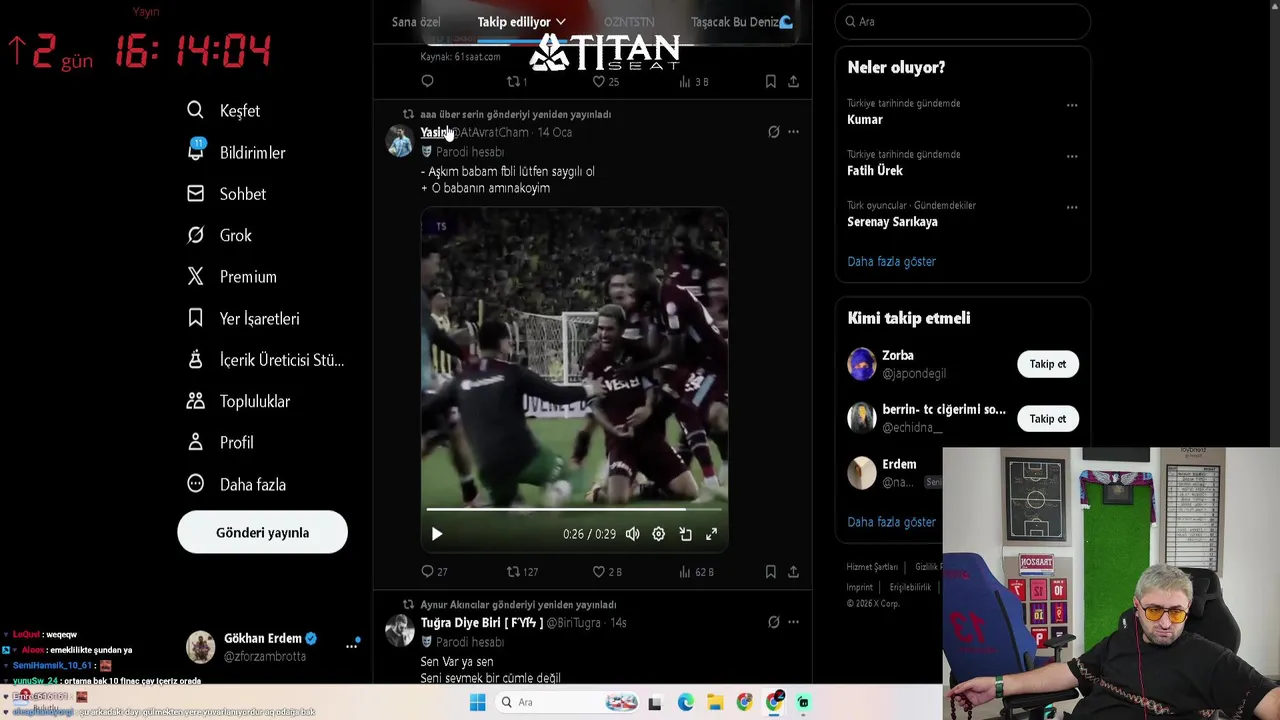Open Erişilebilirlik footer link

click(910, 588)
